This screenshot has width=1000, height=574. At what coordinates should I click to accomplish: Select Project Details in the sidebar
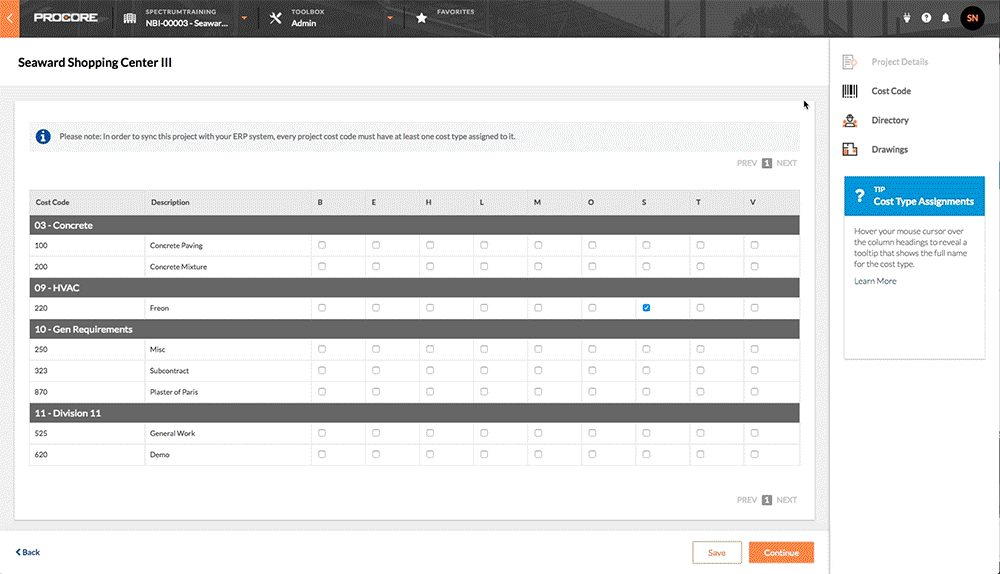click(x=899, y=62)
